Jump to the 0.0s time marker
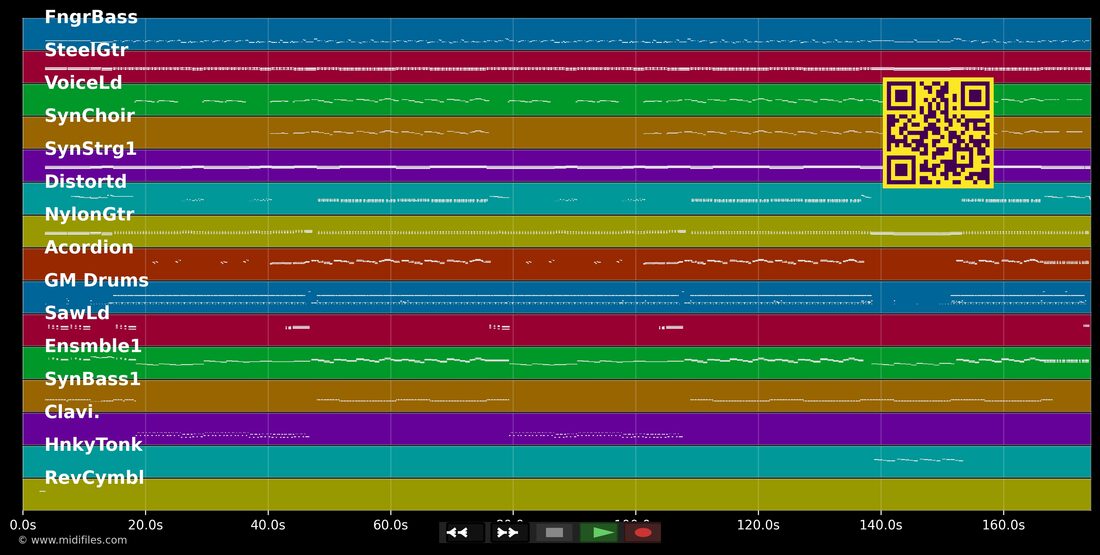1100x555 pixels. 23,525
